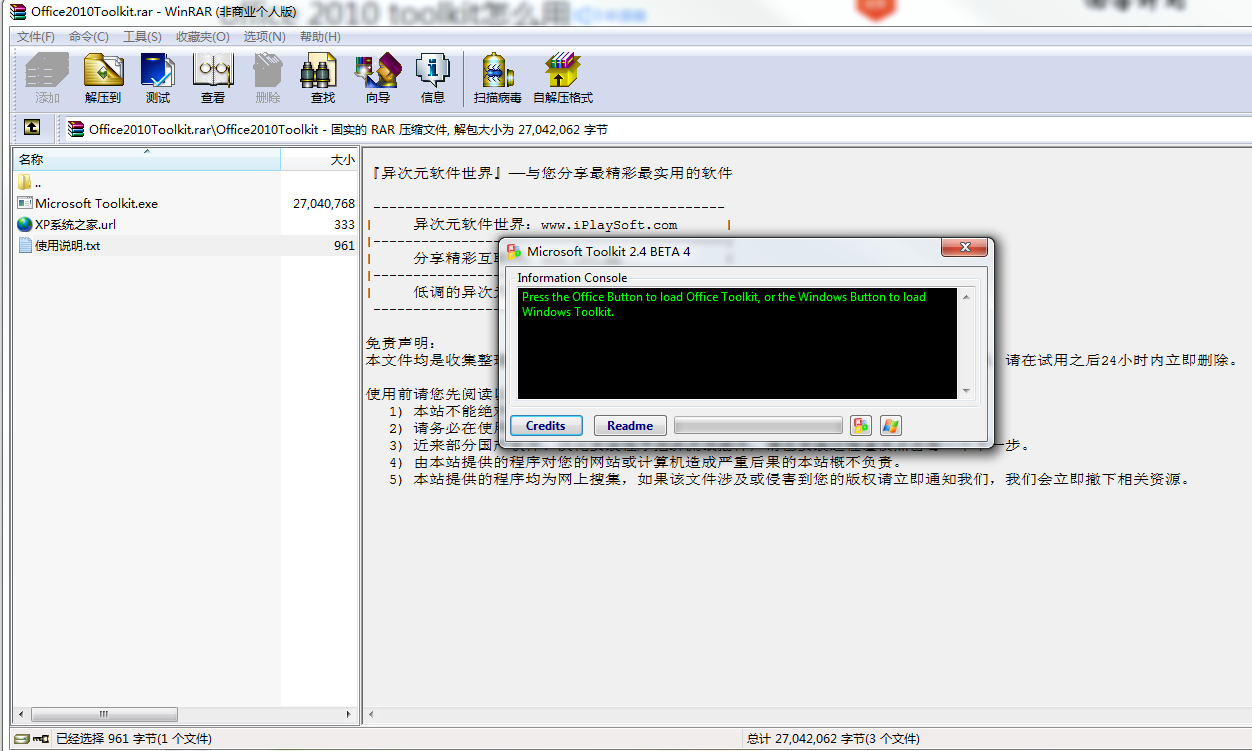Click the console scroll up arrow
The height and width of the screenshot is (751, 1252).
pos(966,297)
